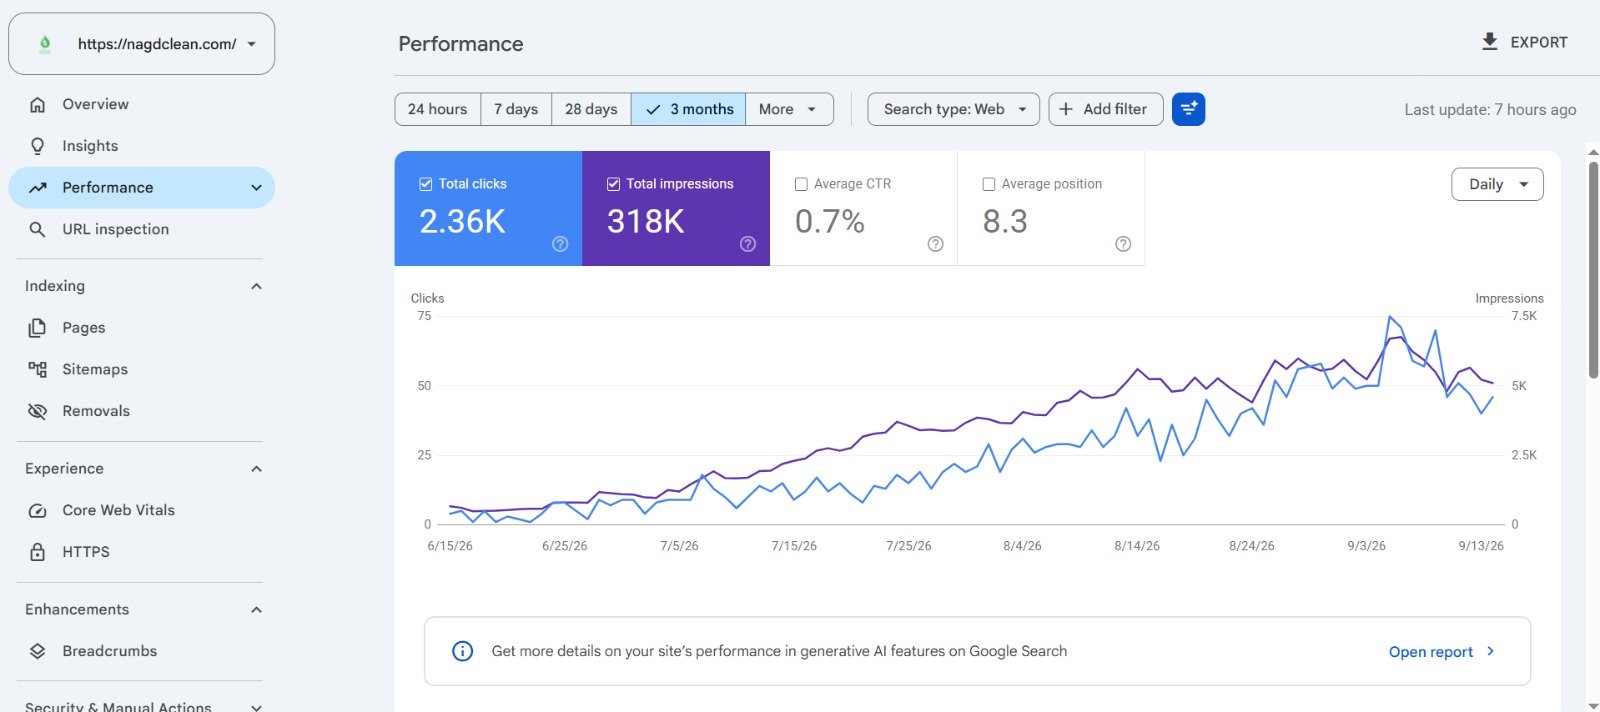Open the Daily granularity dropdown
Image resolution: width=1600 pixels, height=712 pixels.
coord(1497,184)
